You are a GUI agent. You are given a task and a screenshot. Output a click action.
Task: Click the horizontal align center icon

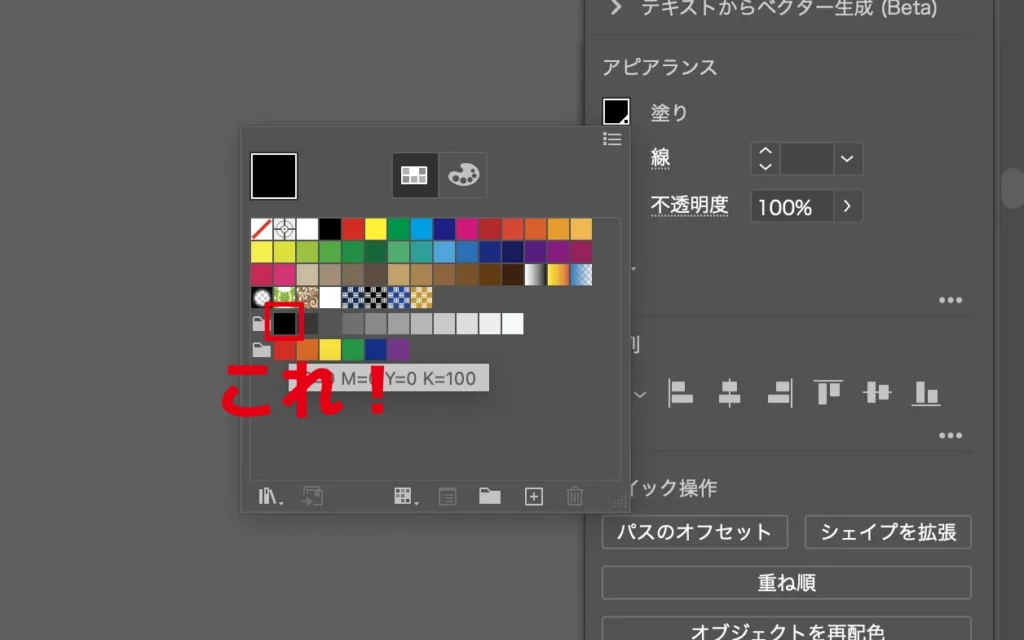(730, 393)
